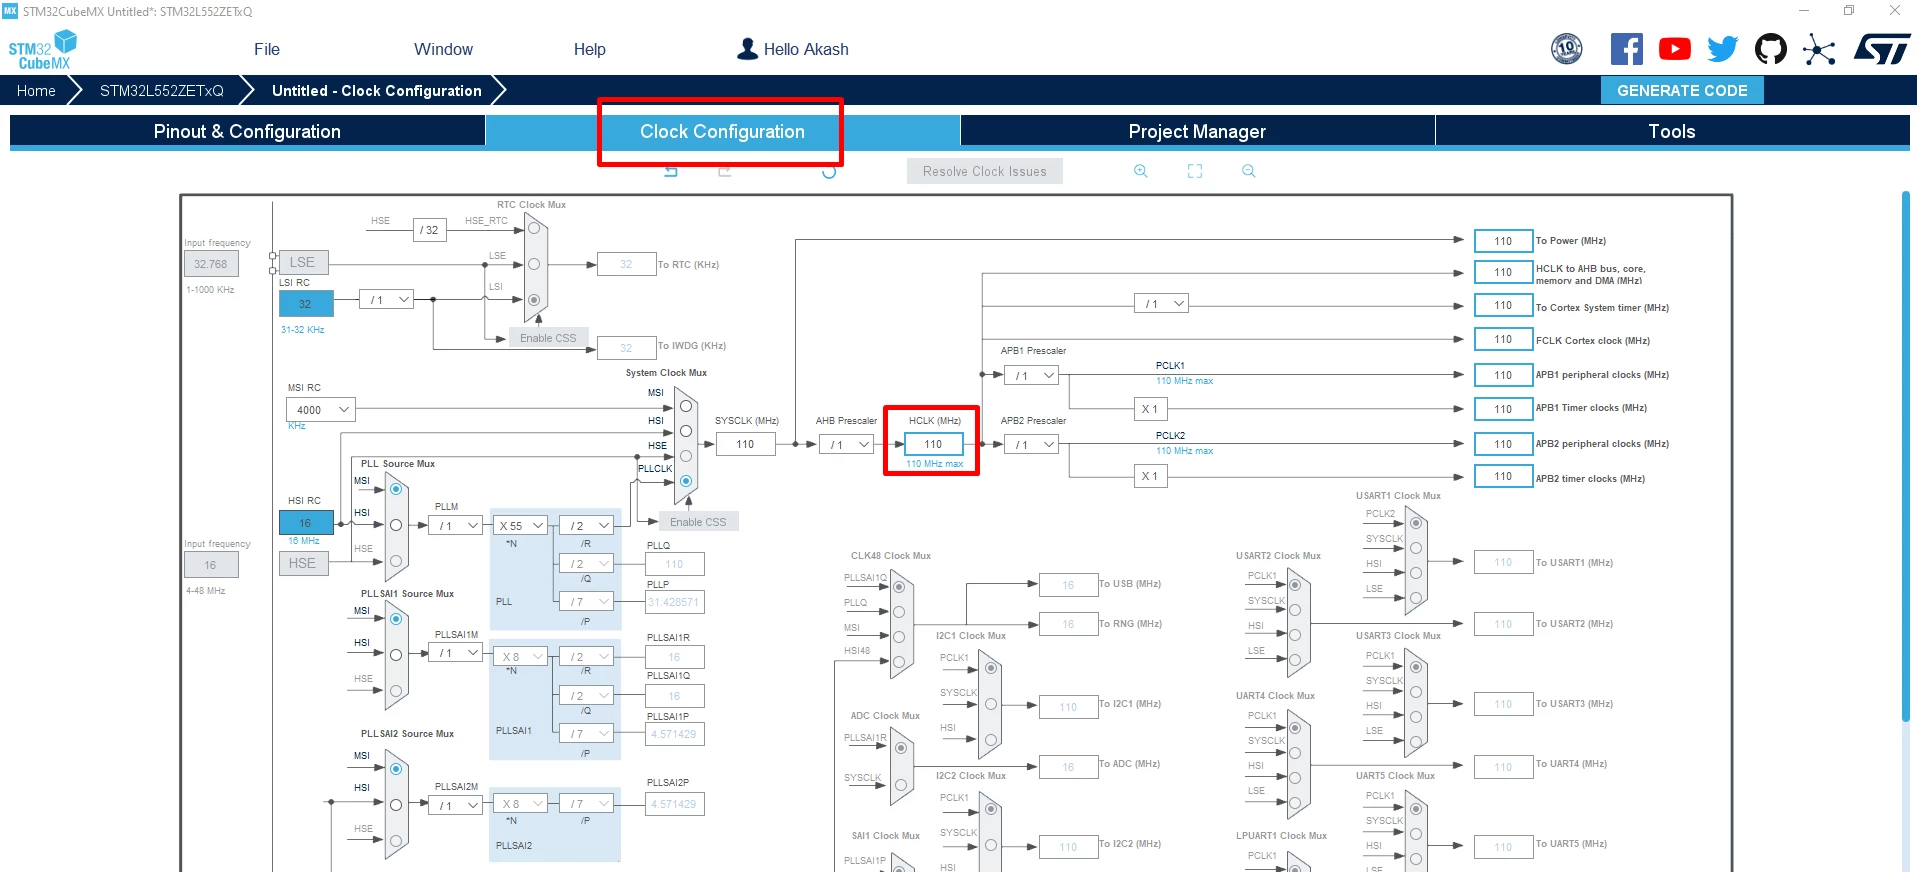Open the PLLSAI1 X 8 multiplier dropdown
This screenshot has width=1917, height=872.
coord(520,657)
